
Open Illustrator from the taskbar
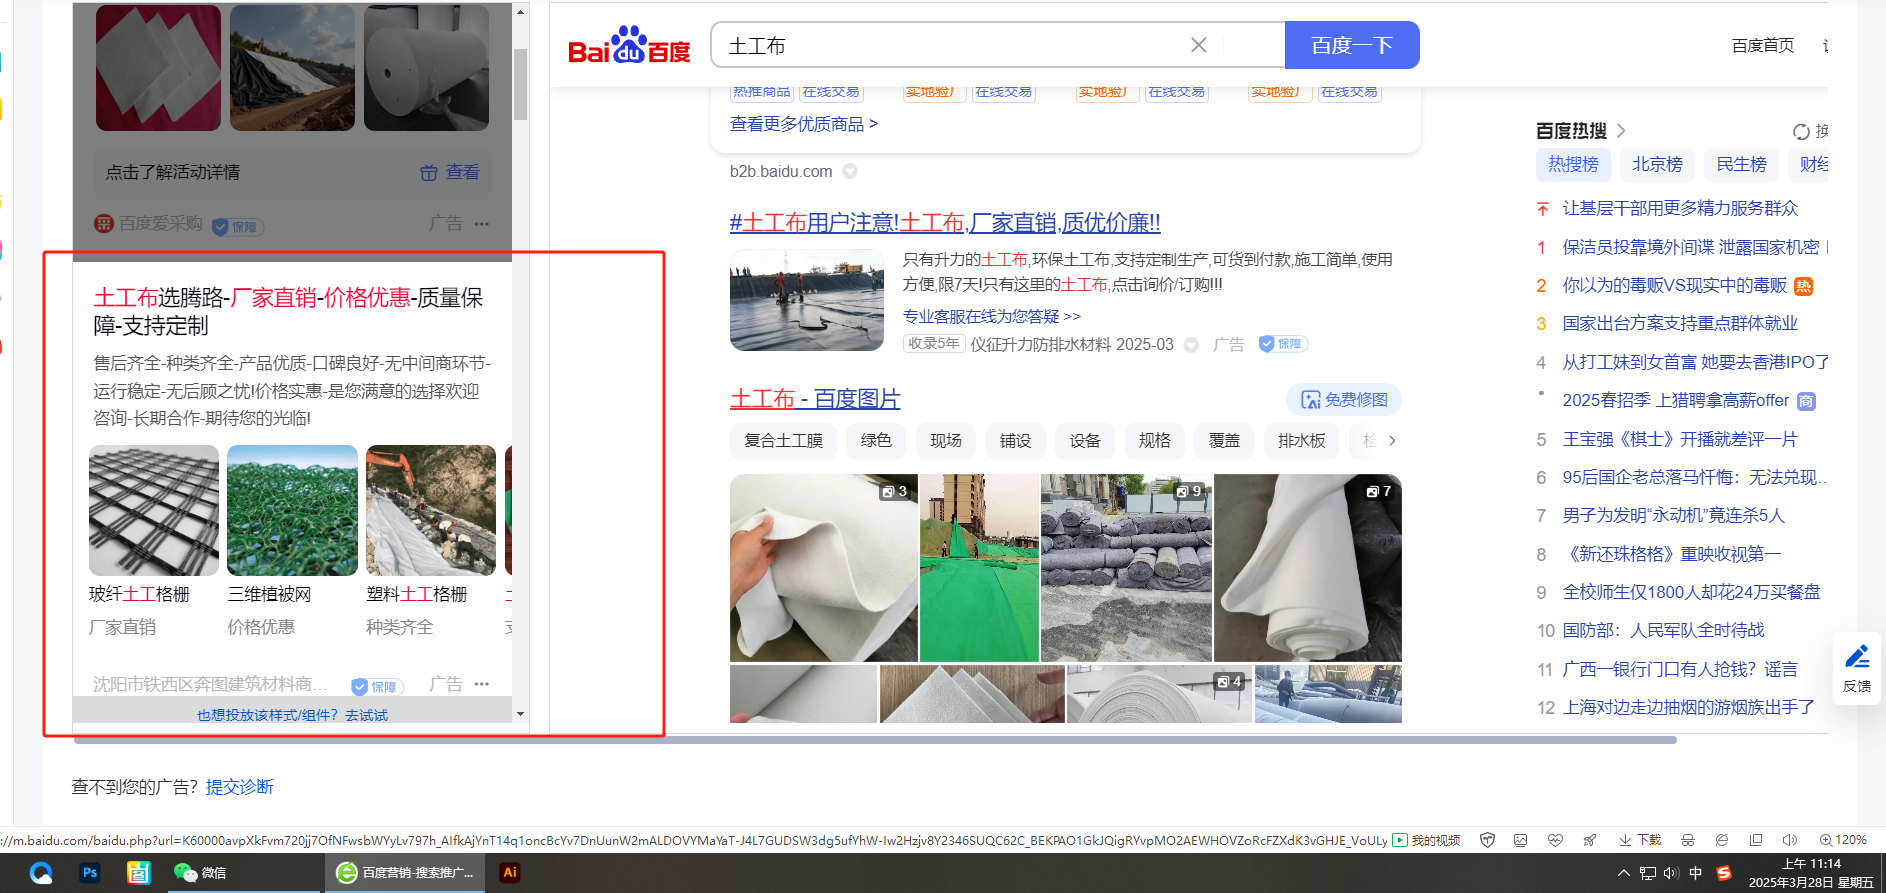[x=510, y=873]
